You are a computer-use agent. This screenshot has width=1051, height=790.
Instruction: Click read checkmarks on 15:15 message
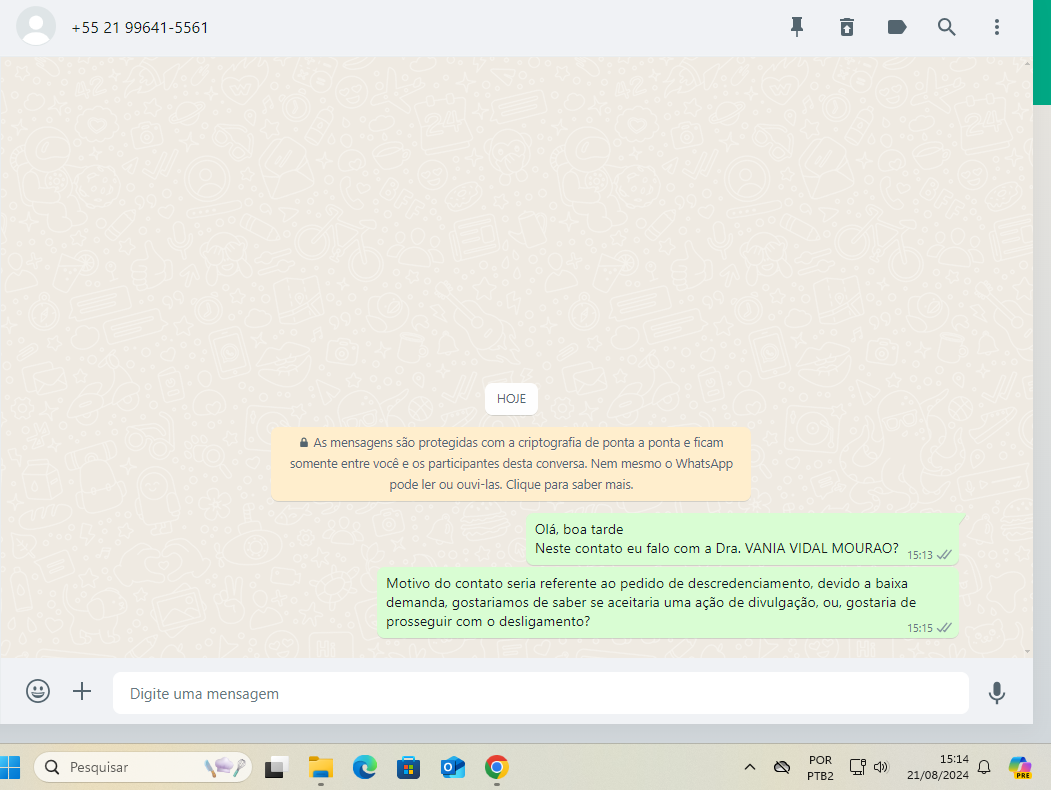[x=944, y=628]
